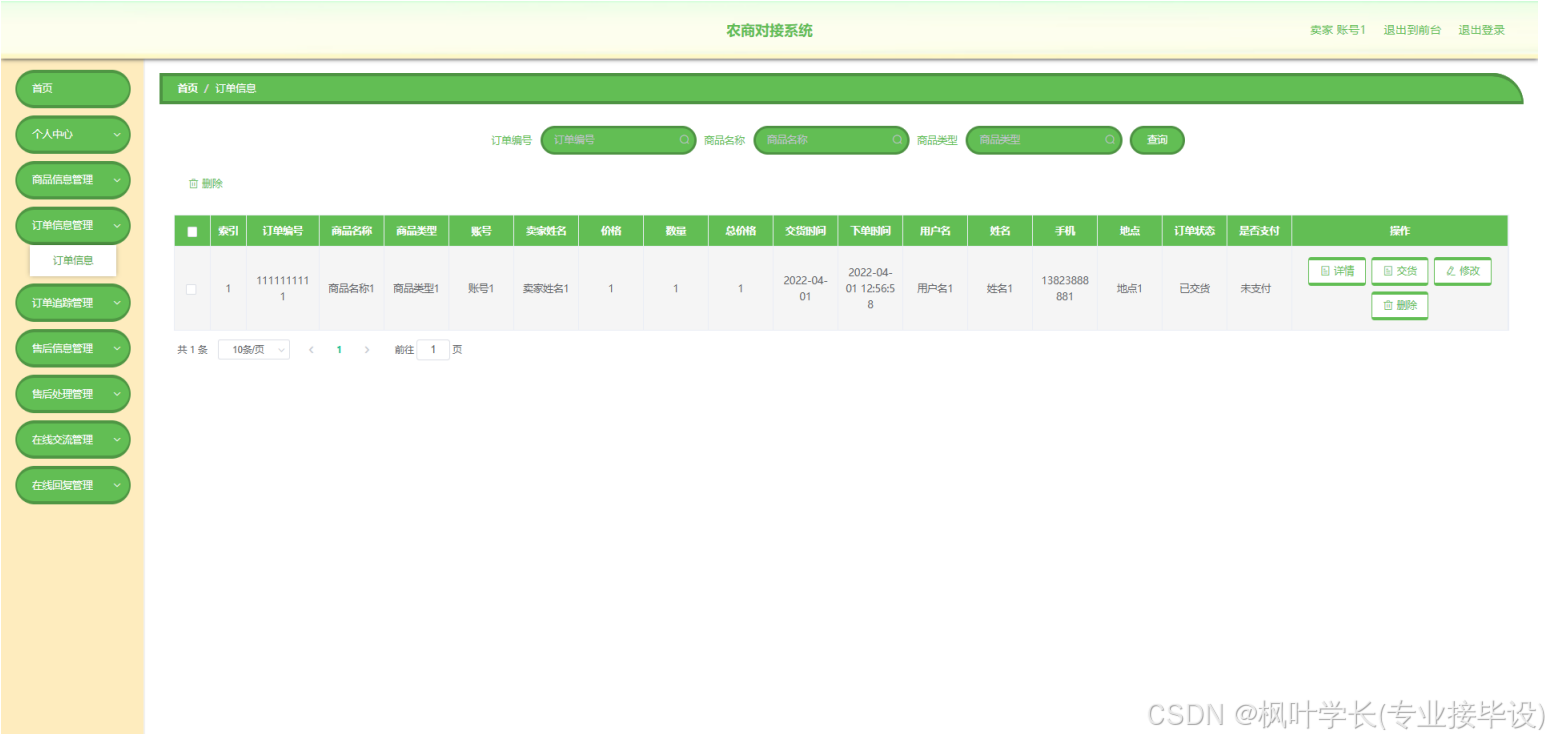Image resolution: width=1549 pixels, height=741 pixels.
Task: Click the 修改 button for the order
Action: (1463, 271)
